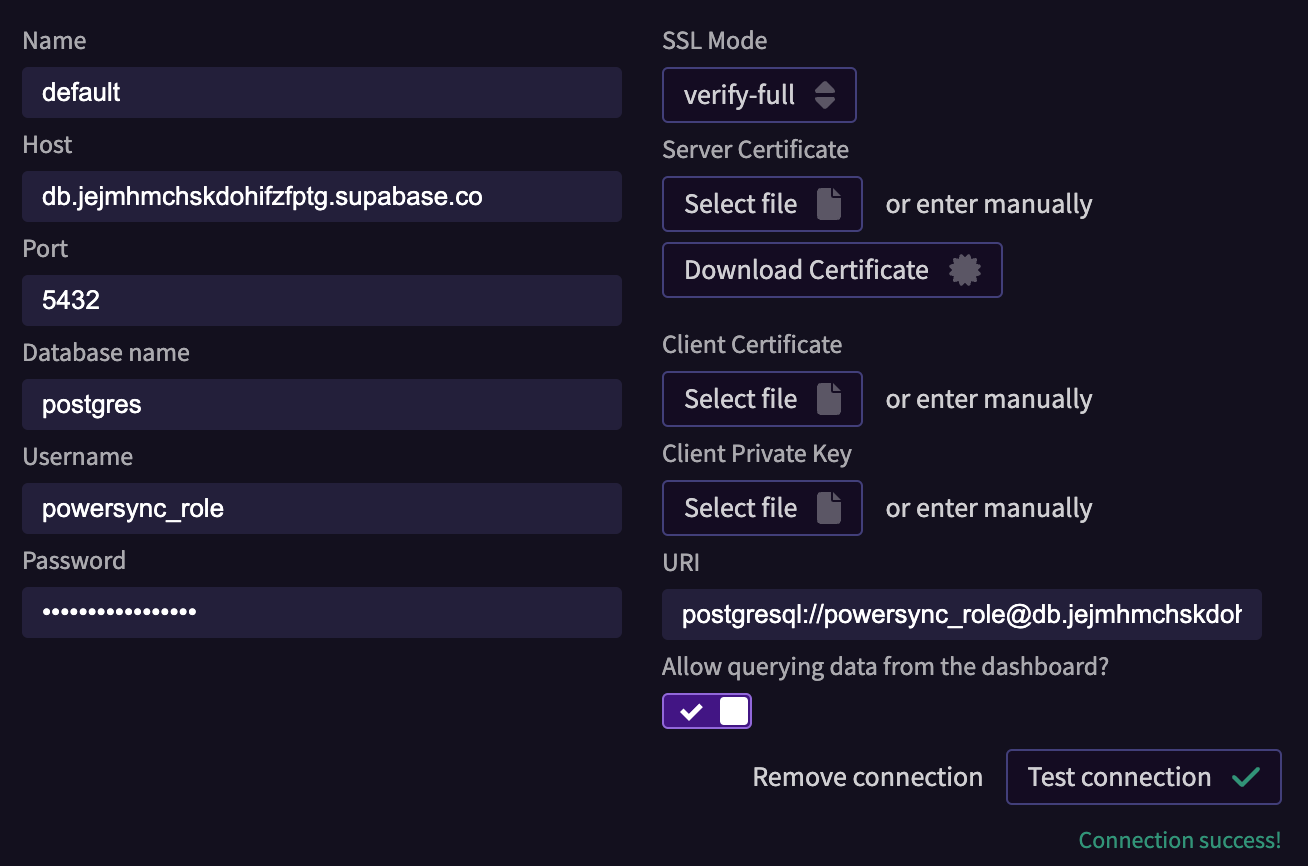Screen dimensions: 1308x866
Task: Select file for Client Private Key
Action: click(x=762, y=508)
